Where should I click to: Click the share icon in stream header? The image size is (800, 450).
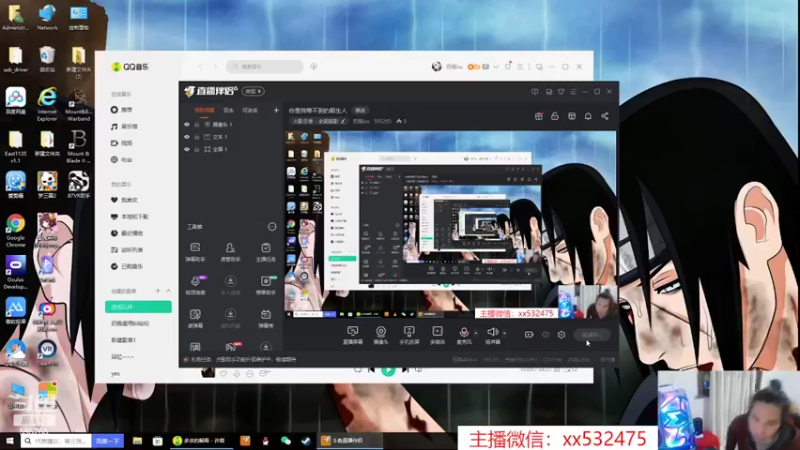coord(605,116)
